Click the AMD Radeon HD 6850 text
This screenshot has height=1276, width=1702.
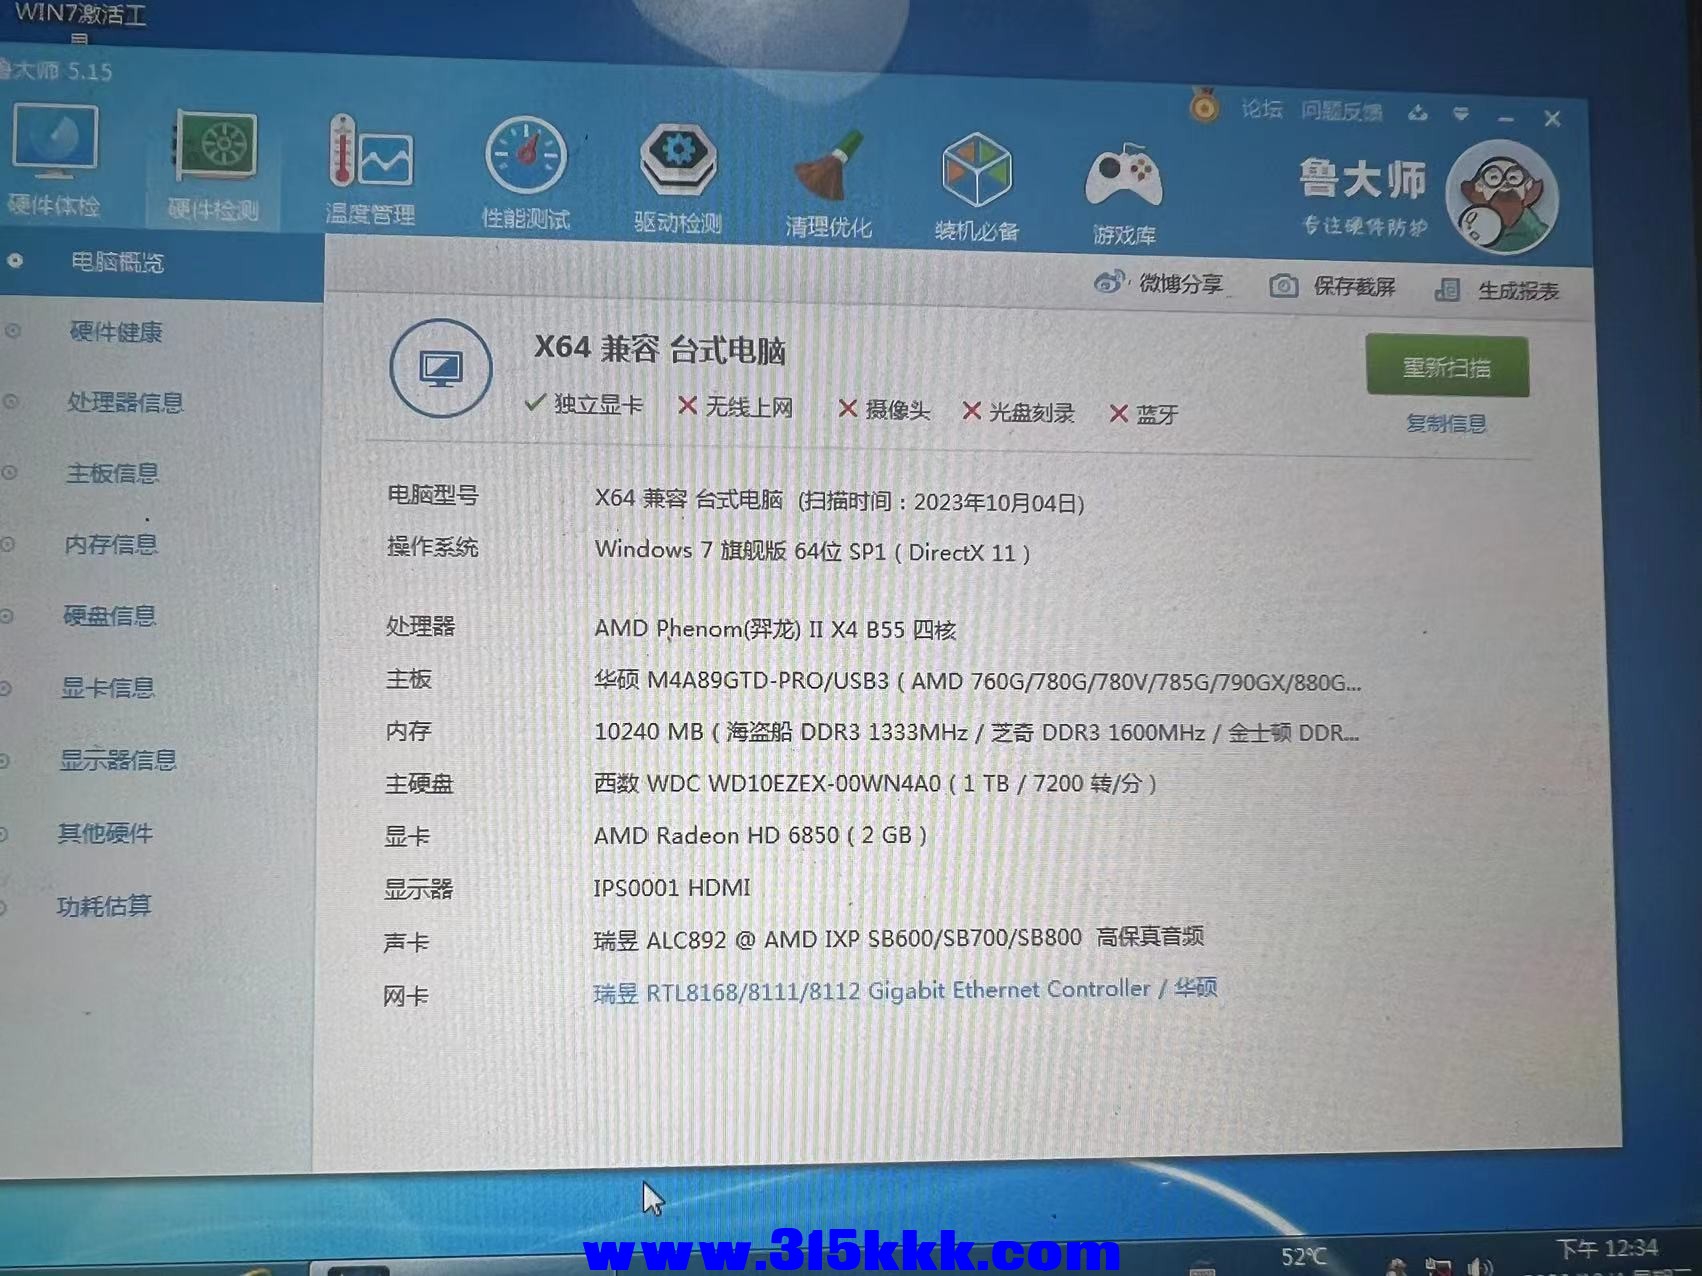pos(760,835)
